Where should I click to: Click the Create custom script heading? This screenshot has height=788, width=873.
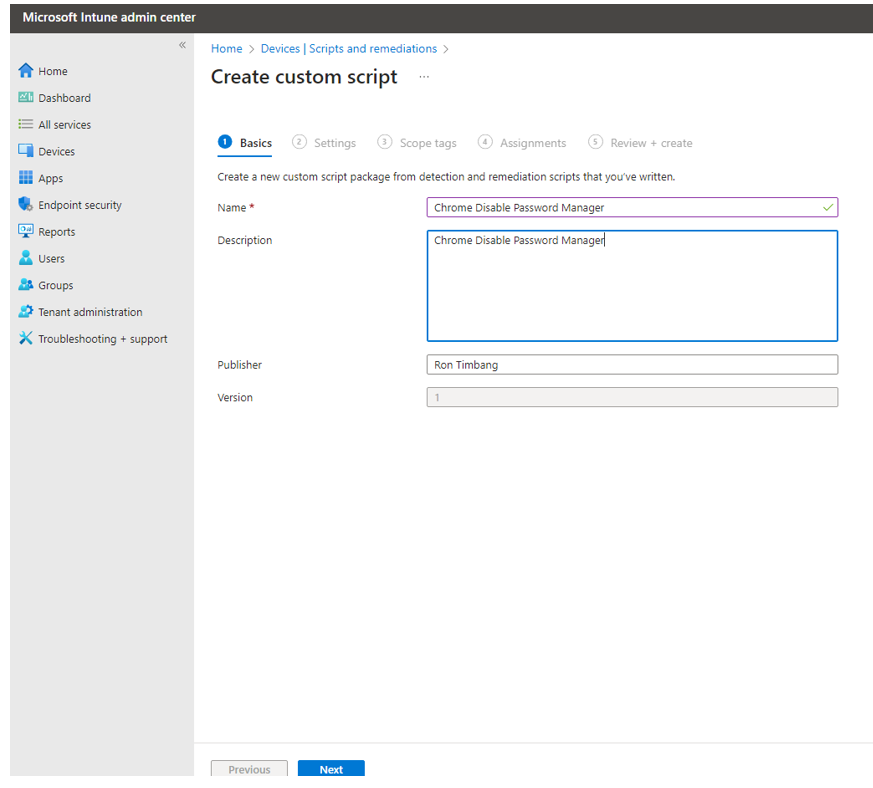pyautogui.click(x=304, y=77)
